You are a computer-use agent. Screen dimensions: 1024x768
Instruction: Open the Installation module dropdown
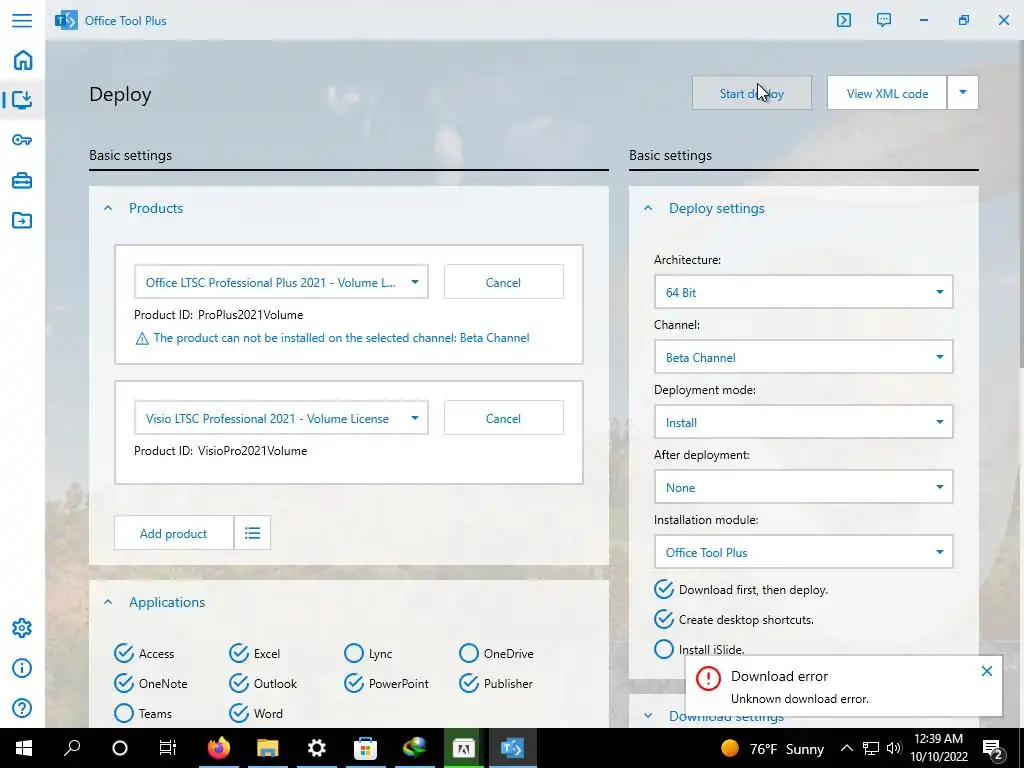point(803,552)
